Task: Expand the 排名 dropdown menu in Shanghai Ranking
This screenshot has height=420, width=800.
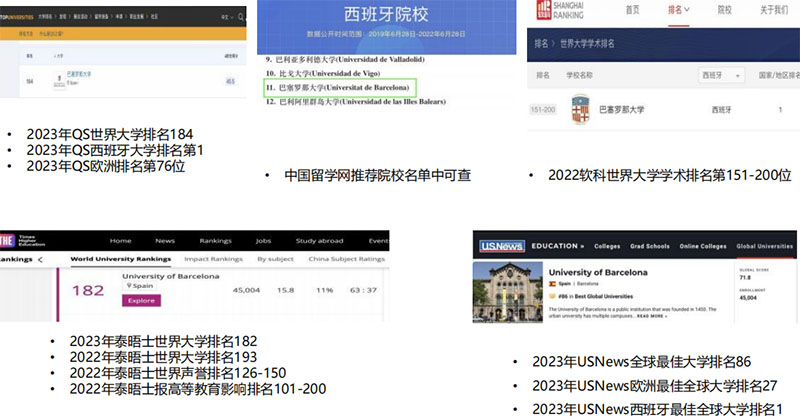Action: tap(679, 10)
